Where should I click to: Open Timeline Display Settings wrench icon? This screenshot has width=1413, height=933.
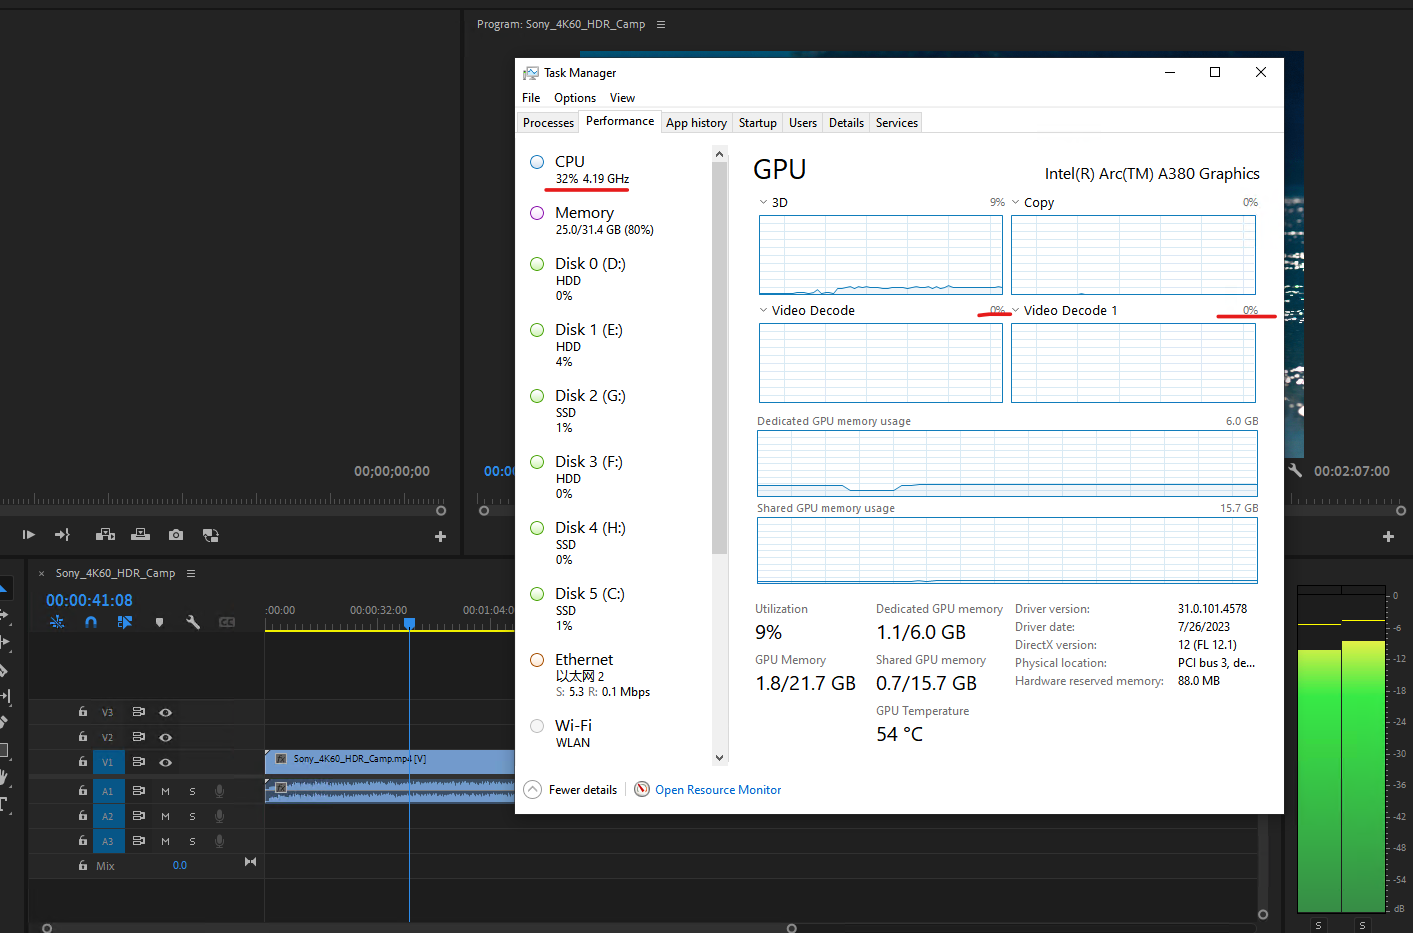193,621
